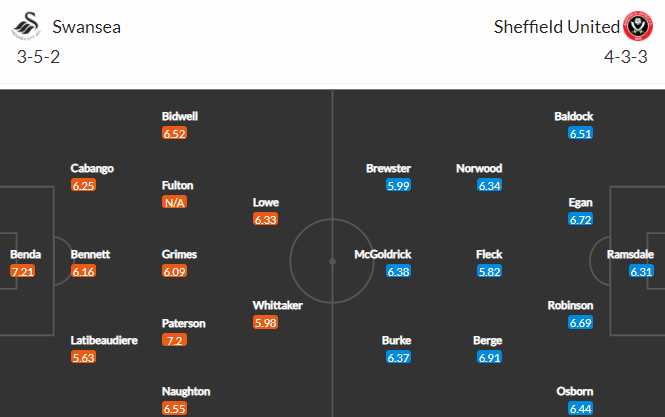
Task: Click Brewster's 5.99 rating badge
Action: [x=398, y=185]
